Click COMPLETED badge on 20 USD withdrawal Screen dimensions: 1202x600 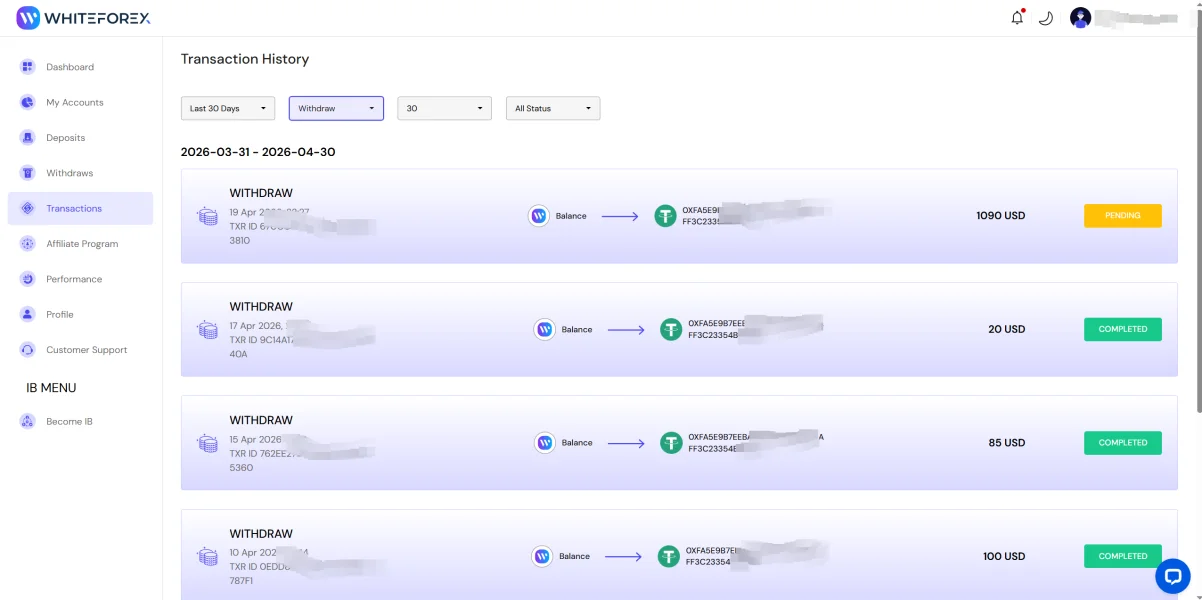(x=1123, y=329)
